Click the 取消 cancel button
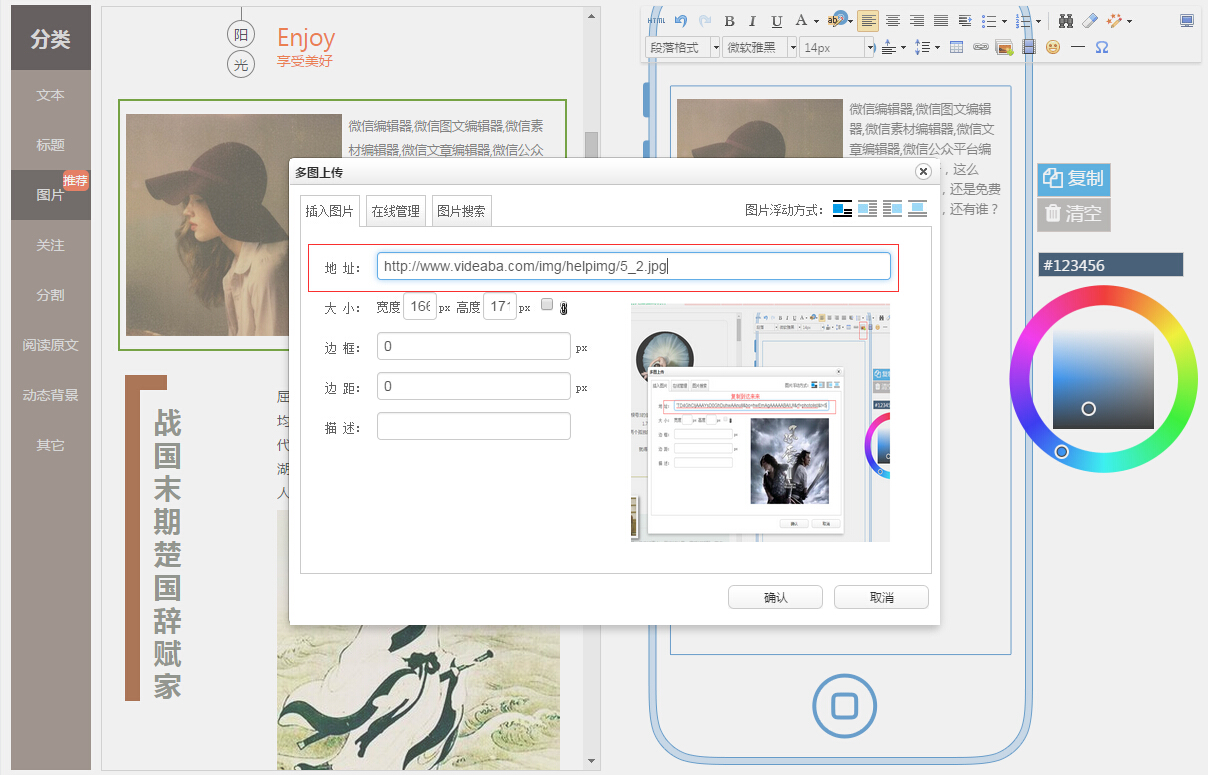 click(x=881, y=597)
